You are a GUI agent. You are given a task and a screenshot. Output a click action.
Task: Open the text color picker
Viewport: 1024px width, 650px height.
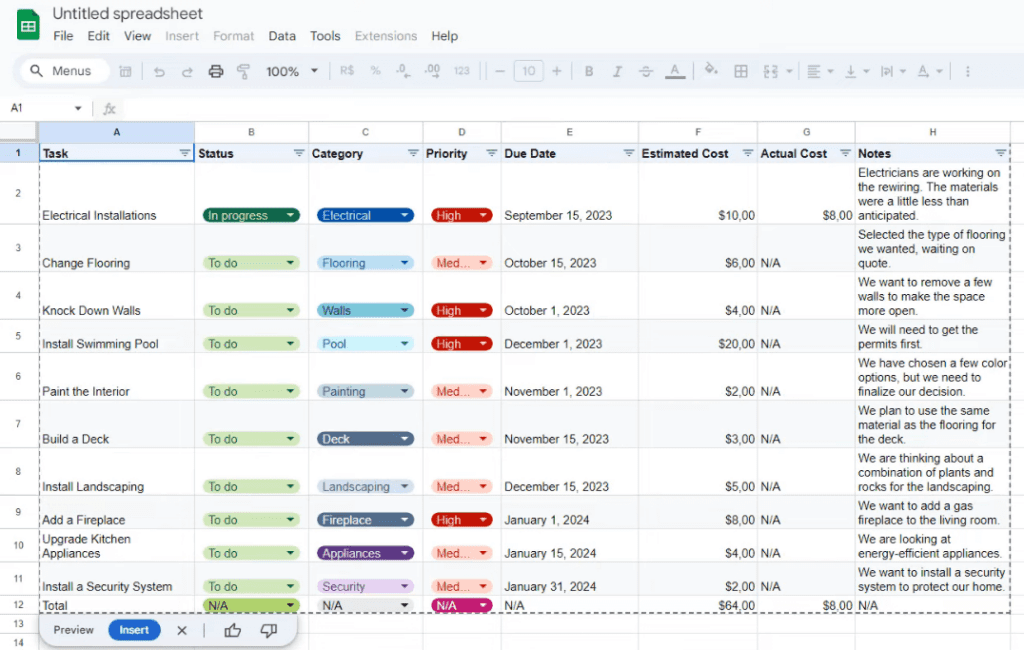coord(675,71)
